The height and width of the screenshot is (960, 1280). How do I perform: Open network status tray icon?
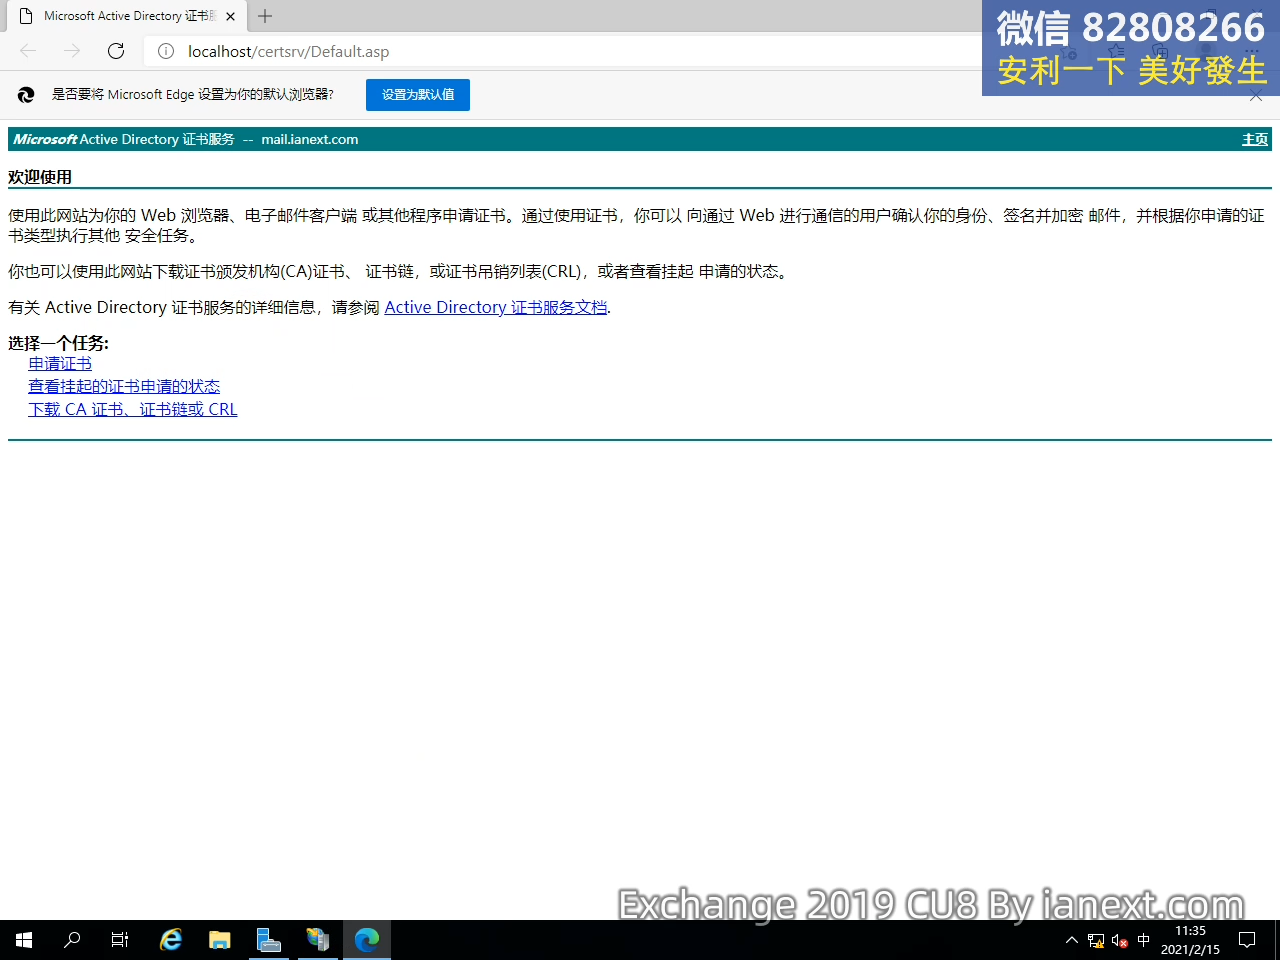(x=1096, y=940)
